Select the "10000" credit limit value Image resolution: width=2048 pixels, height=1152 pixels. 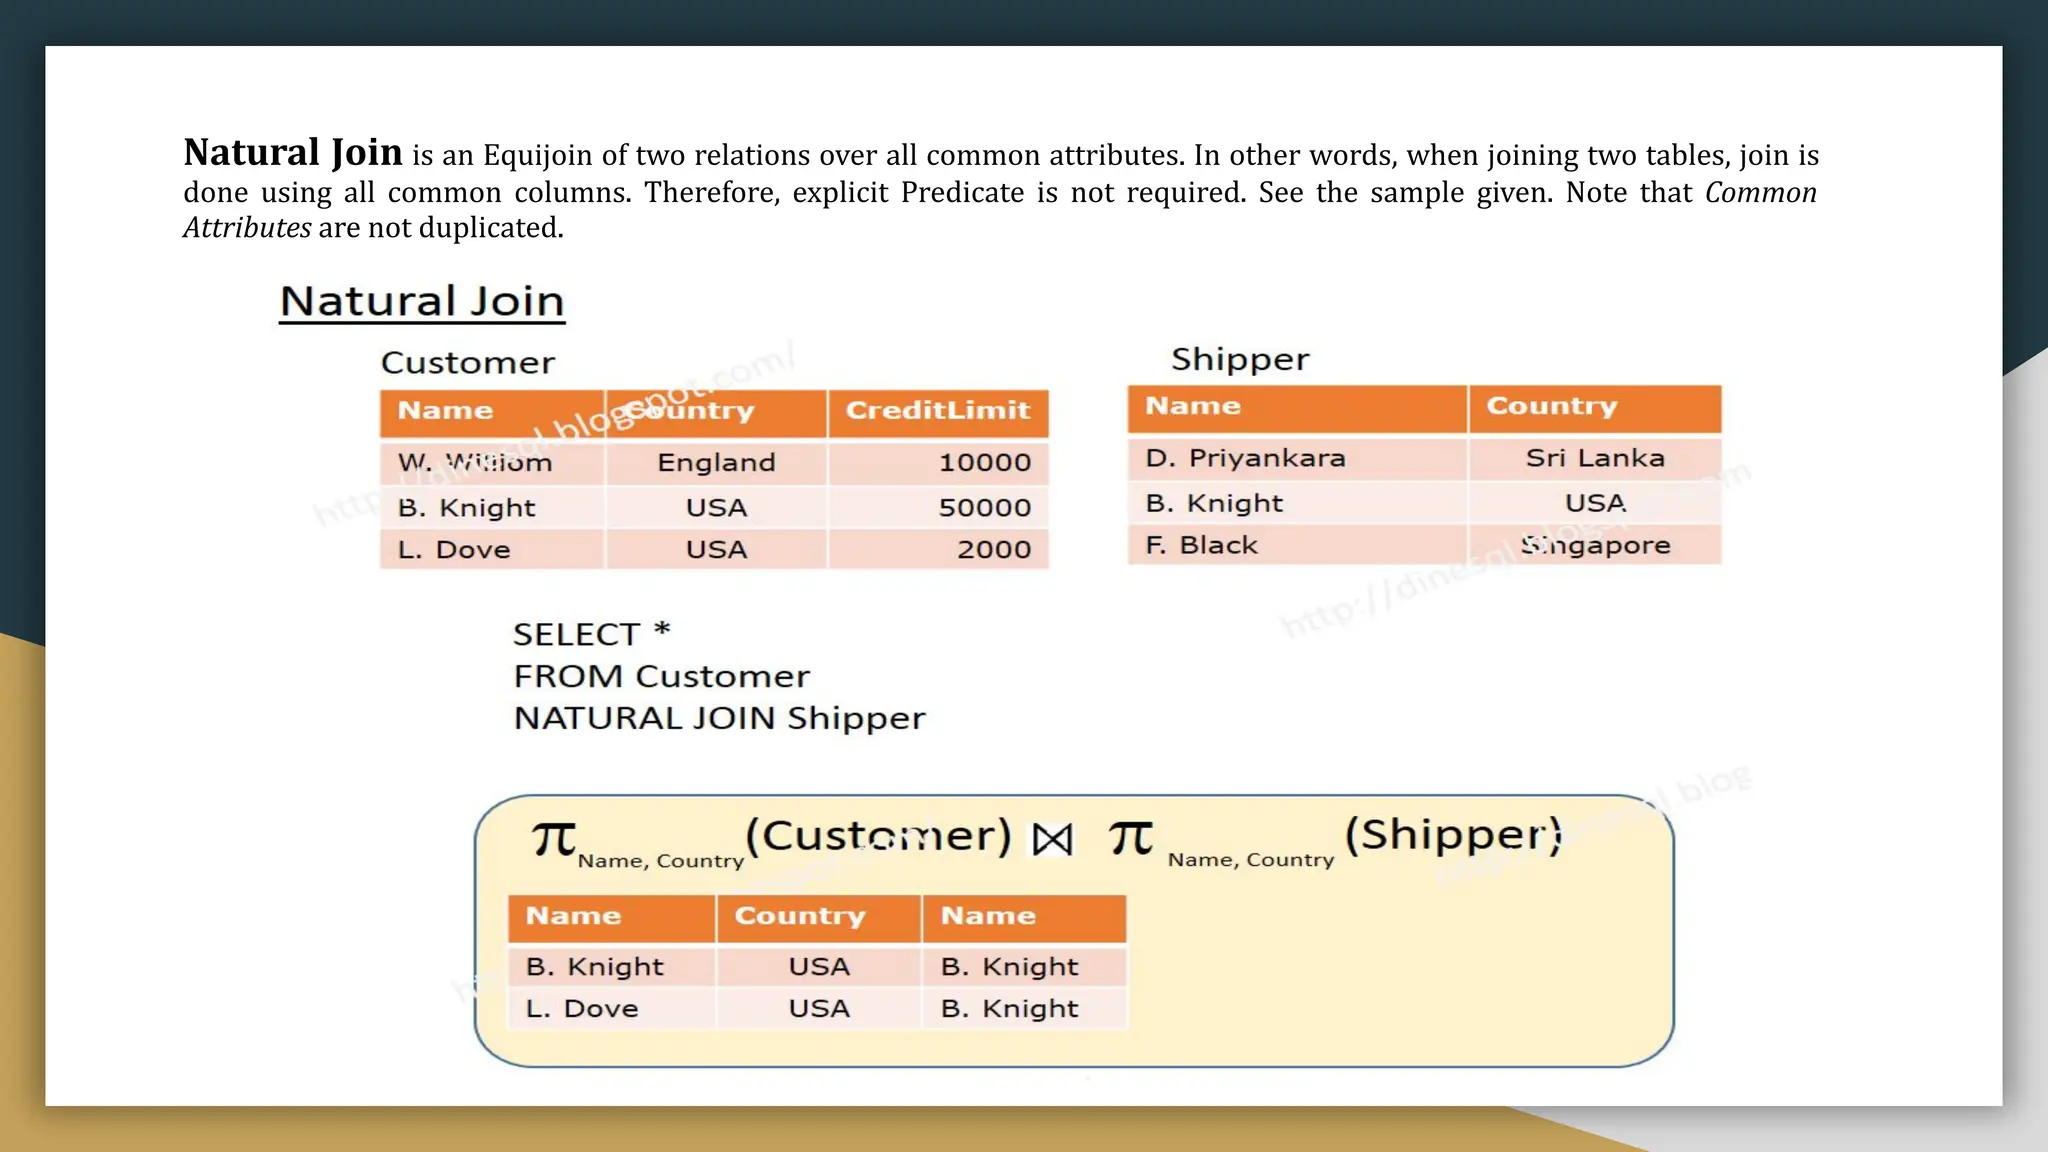985,462
